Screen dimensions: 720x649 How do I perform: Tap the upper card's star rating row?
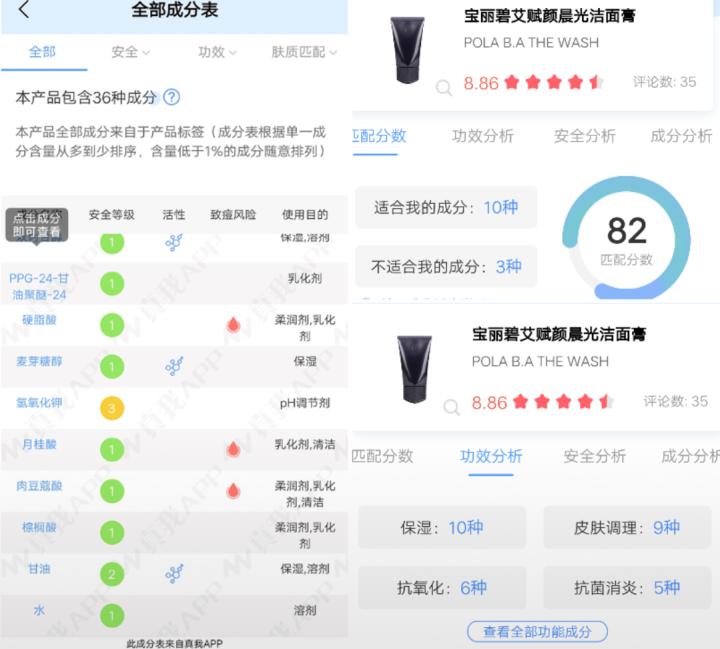tap(555, 82)
